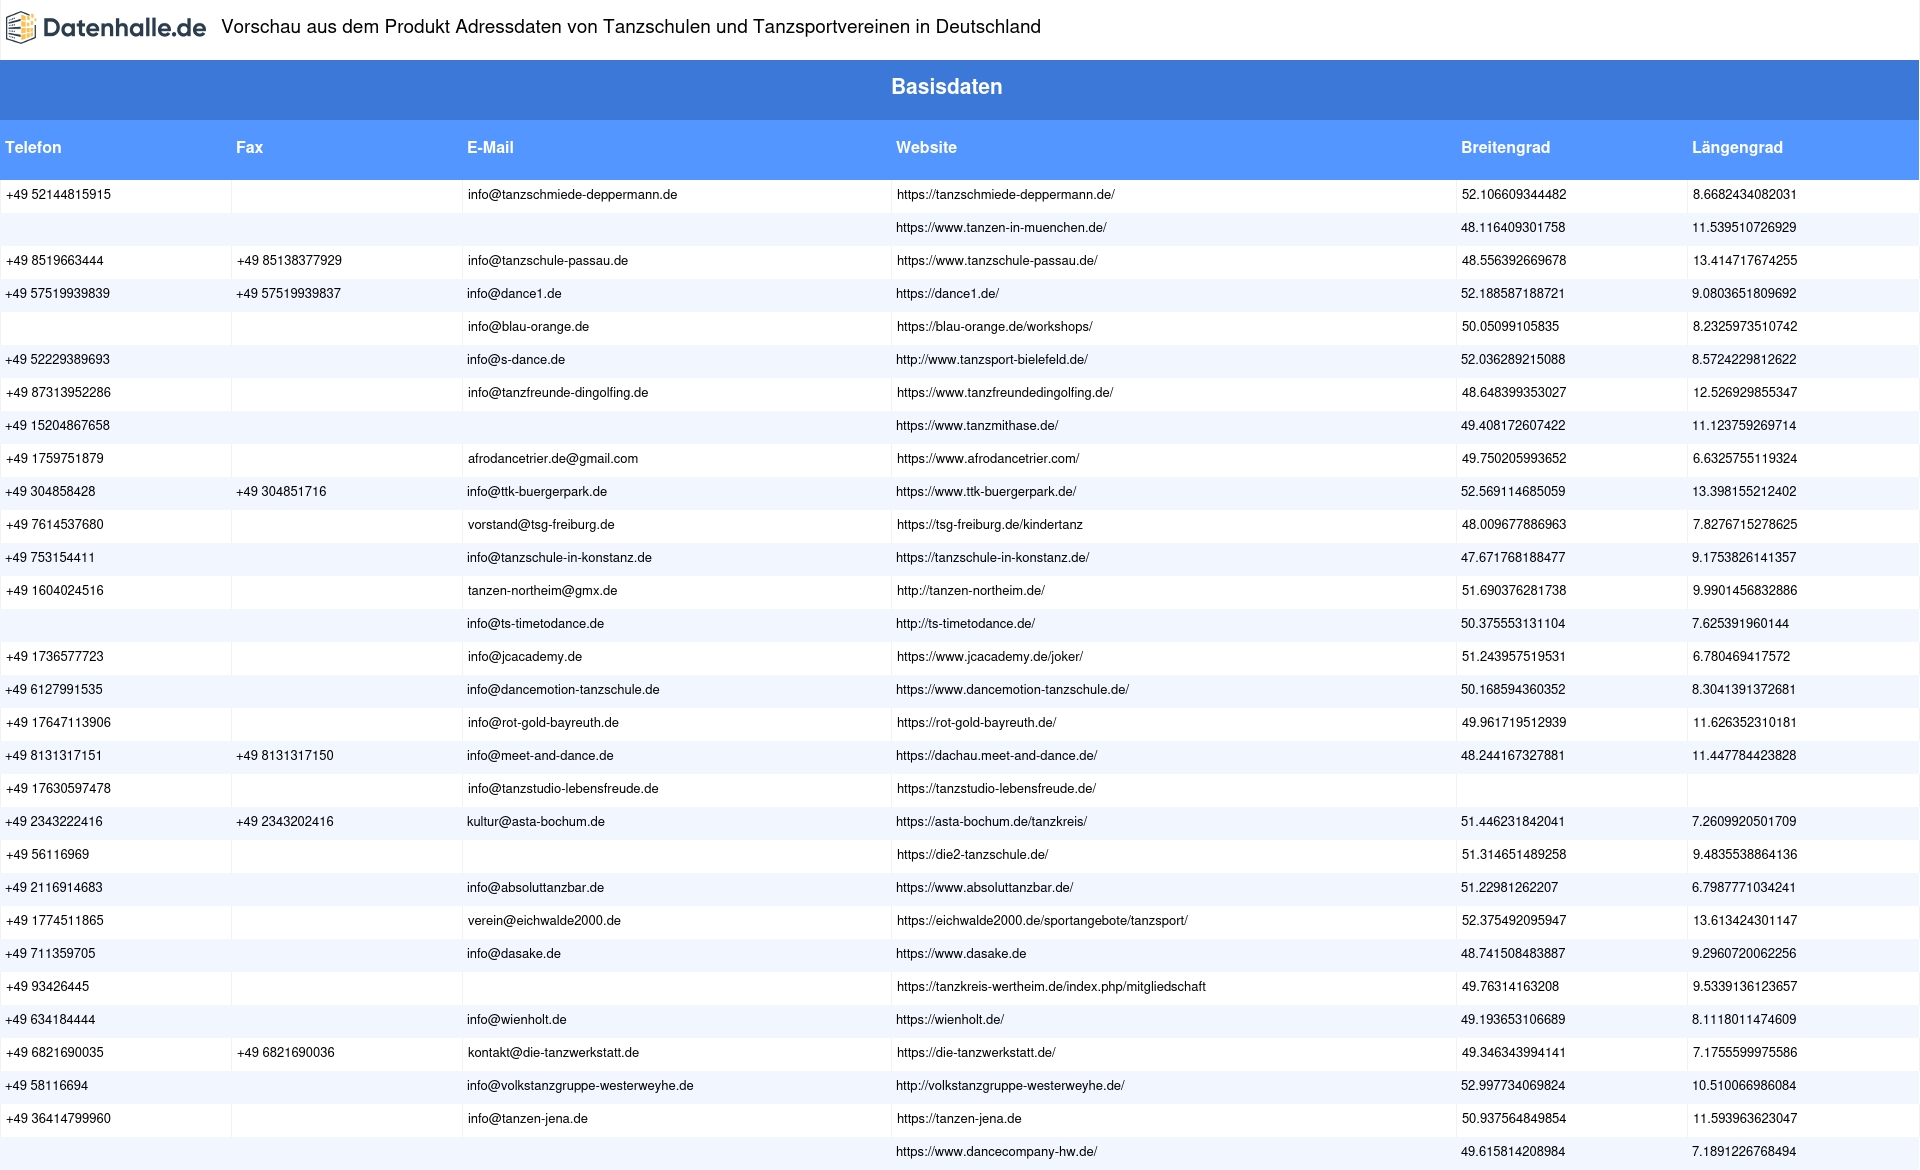Image resolution: width=1920 pixels, height=1170 pixels.
Task: Click the Basisdaten section heading
Action: pos(947,87)
